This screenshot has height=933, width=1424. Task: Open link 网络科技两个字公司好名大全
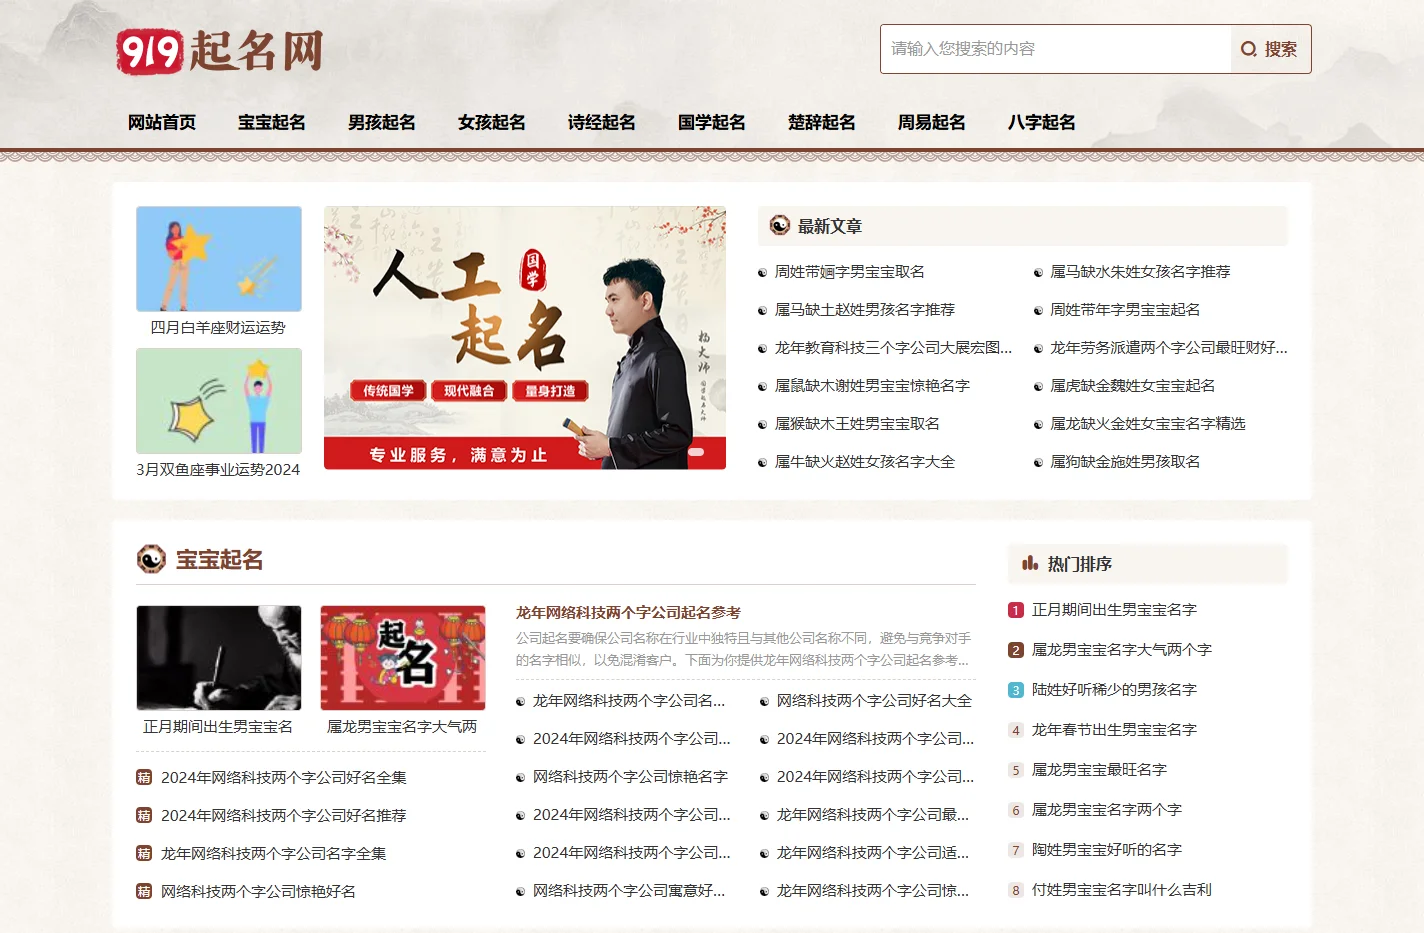pyautogui.click(x=874, y=701)
